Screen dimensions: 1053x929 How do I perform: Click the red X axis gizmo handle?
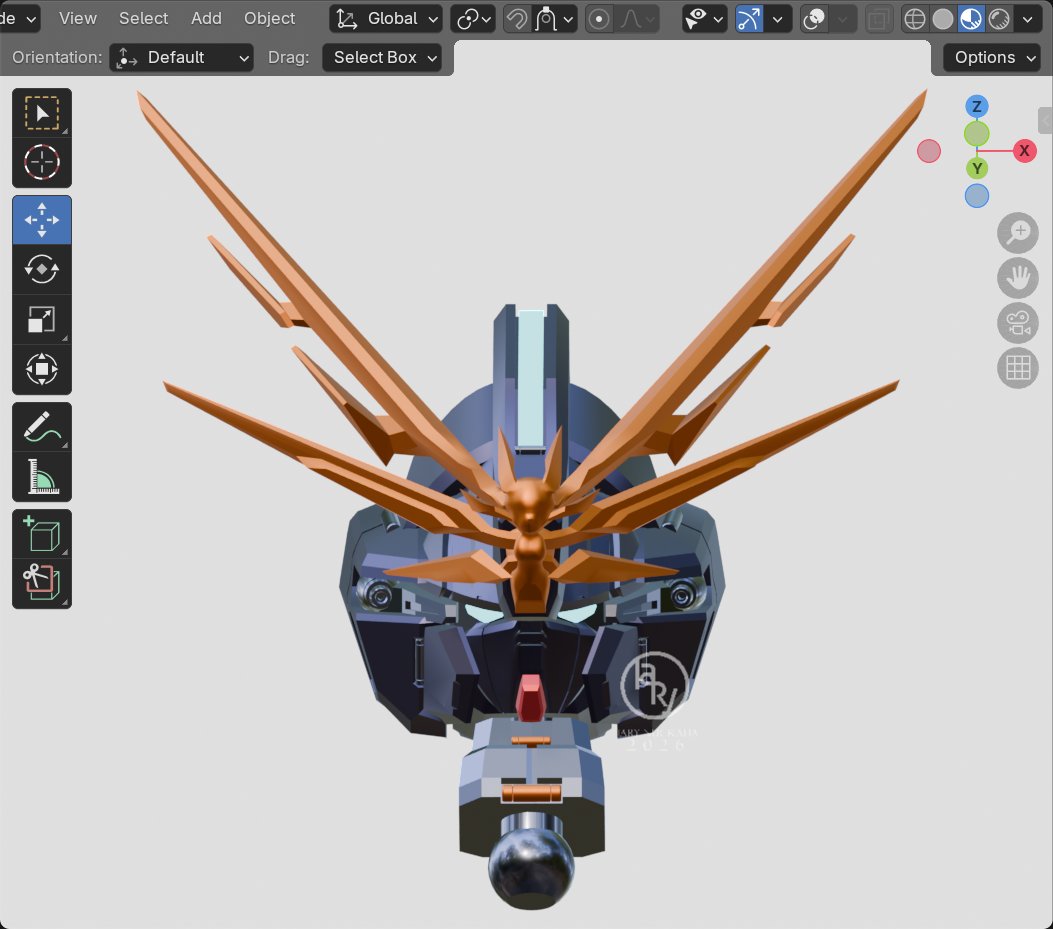pyautogui.click(x=1024, y=150)
